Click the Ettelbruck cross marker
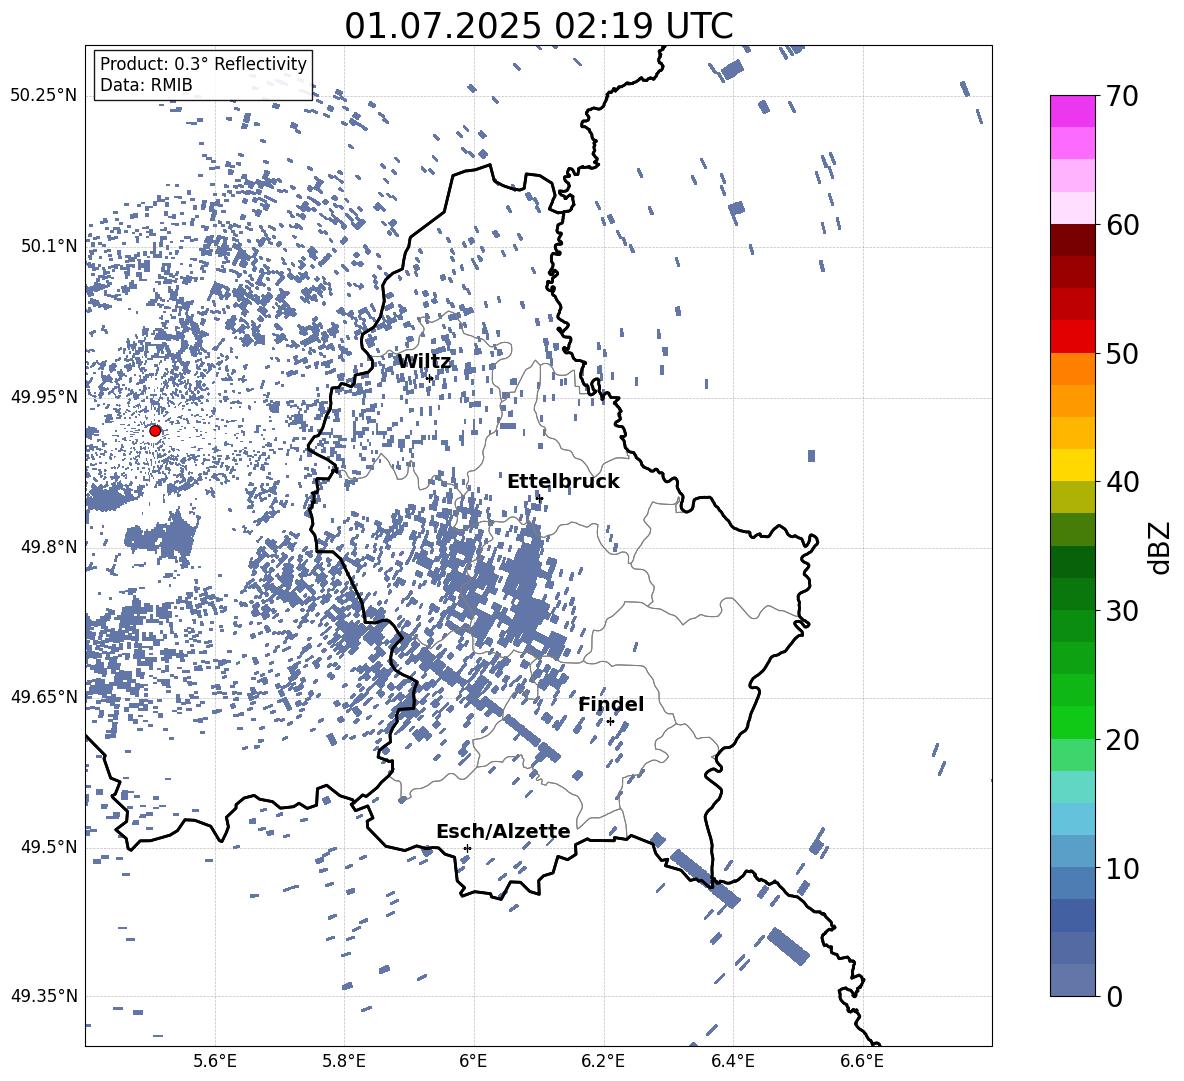Viewport: 1184px width, 1081px height. (x=539, y=498)
